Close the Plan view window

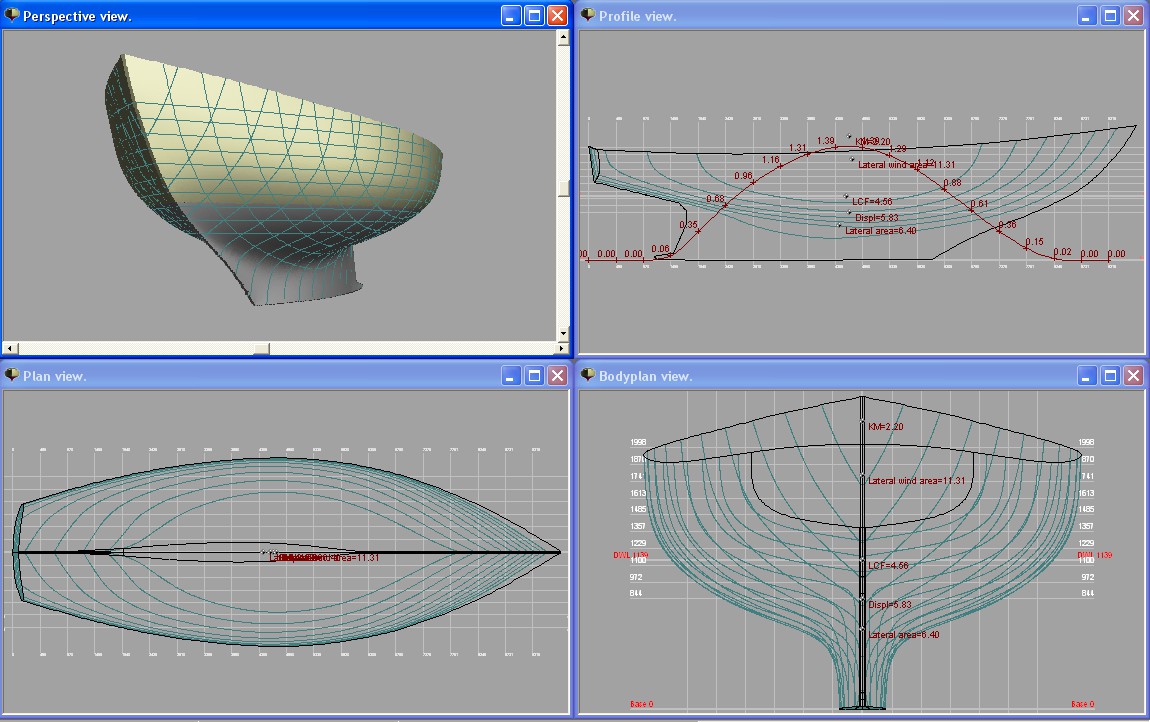(x=557, y=376)
